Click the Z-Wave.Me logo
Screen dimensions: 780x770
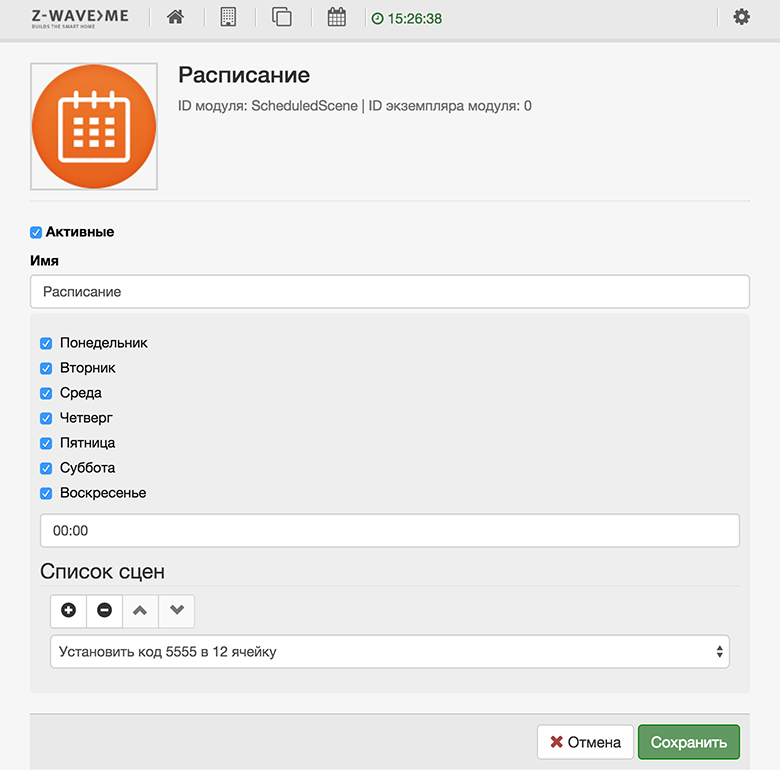[80, 18]
